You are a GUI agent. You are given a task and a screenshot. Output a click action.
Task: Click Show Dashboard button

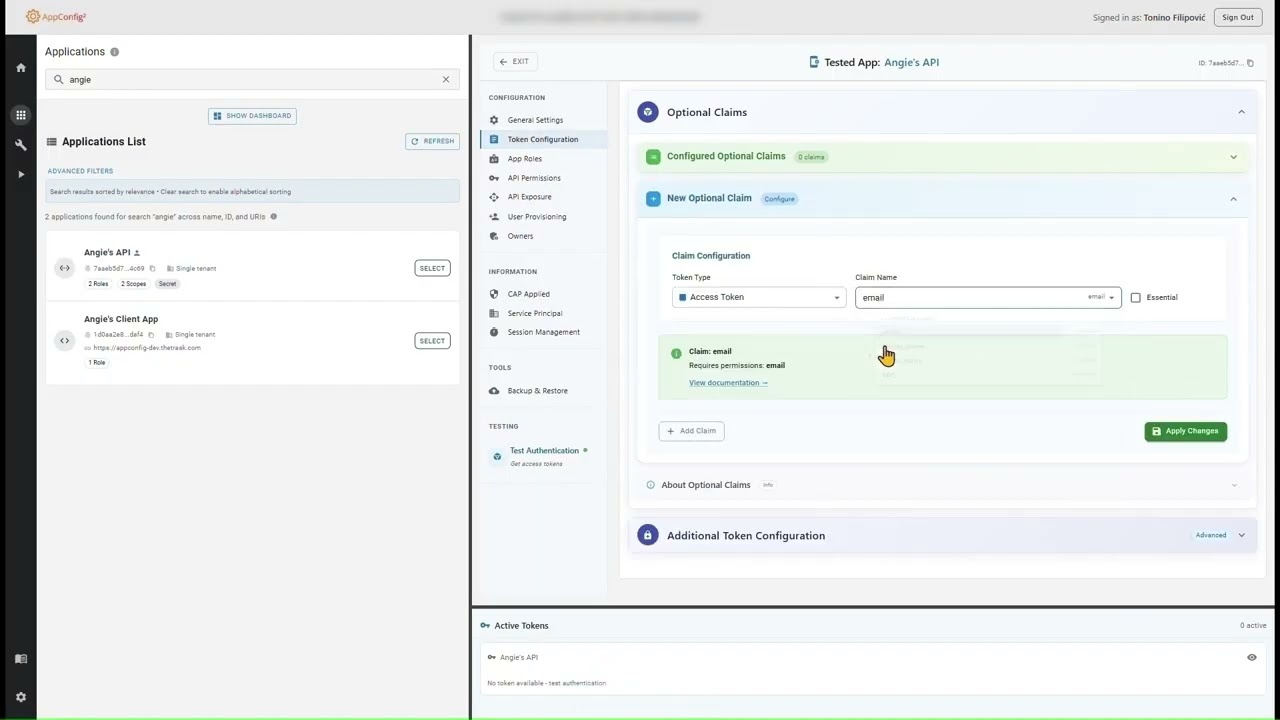point(252,116)
